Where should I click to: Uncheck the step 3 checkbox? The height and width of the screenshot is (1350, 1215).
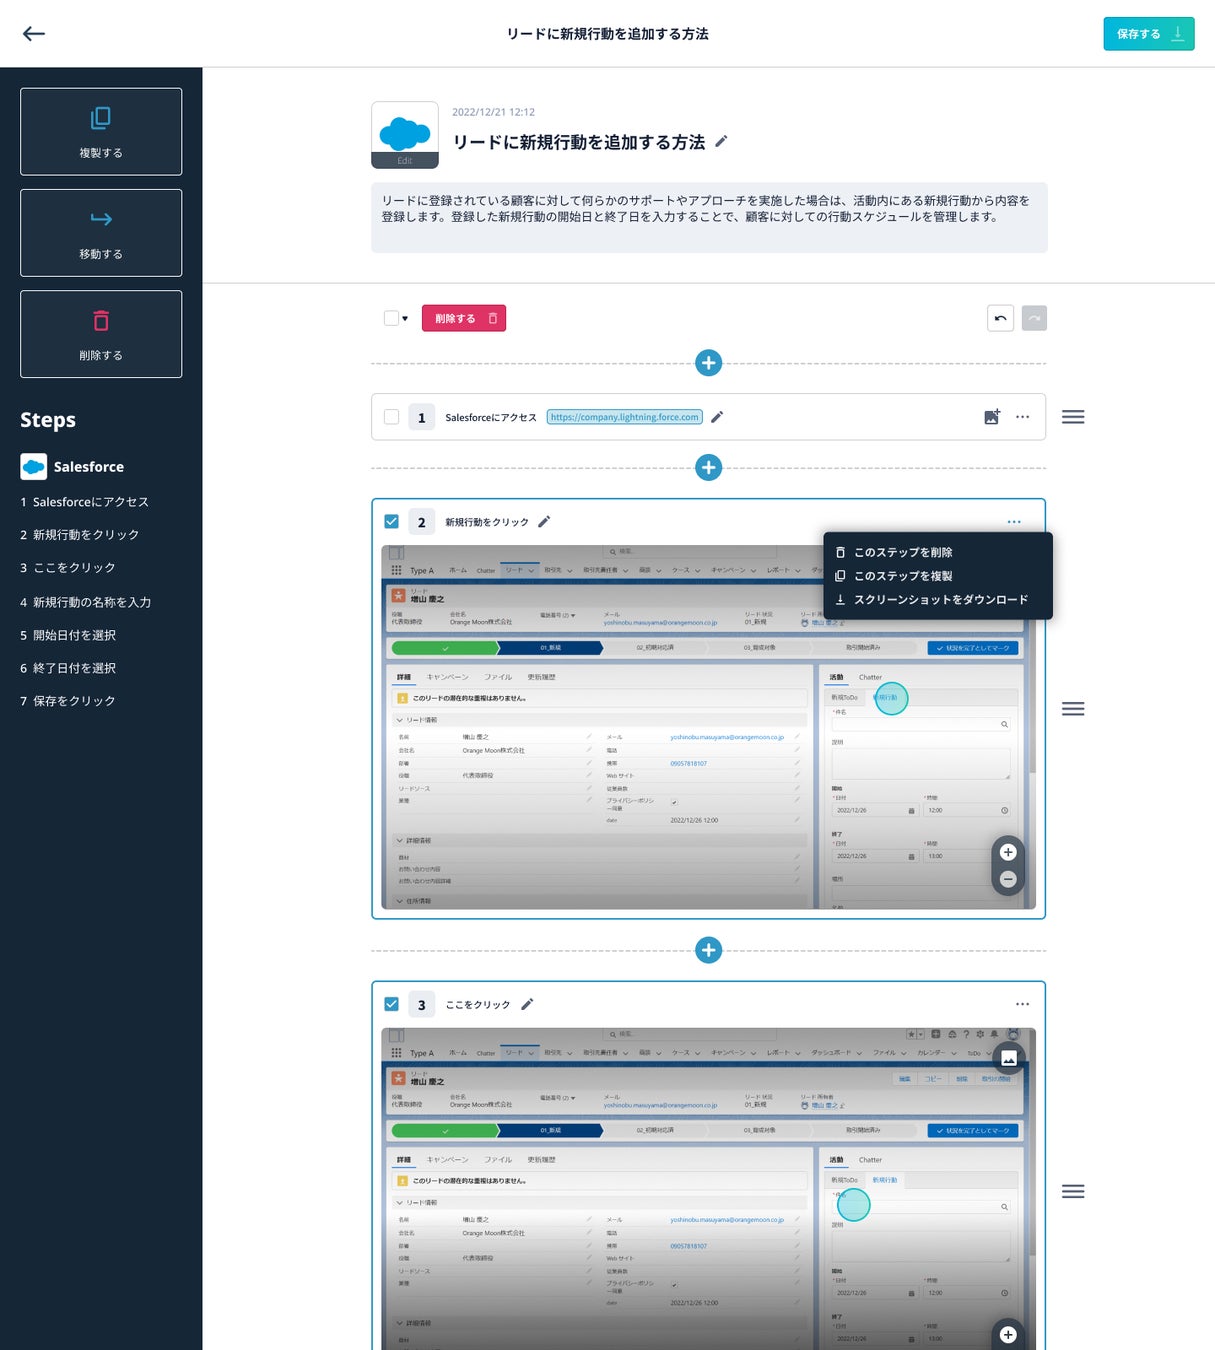391,1004
